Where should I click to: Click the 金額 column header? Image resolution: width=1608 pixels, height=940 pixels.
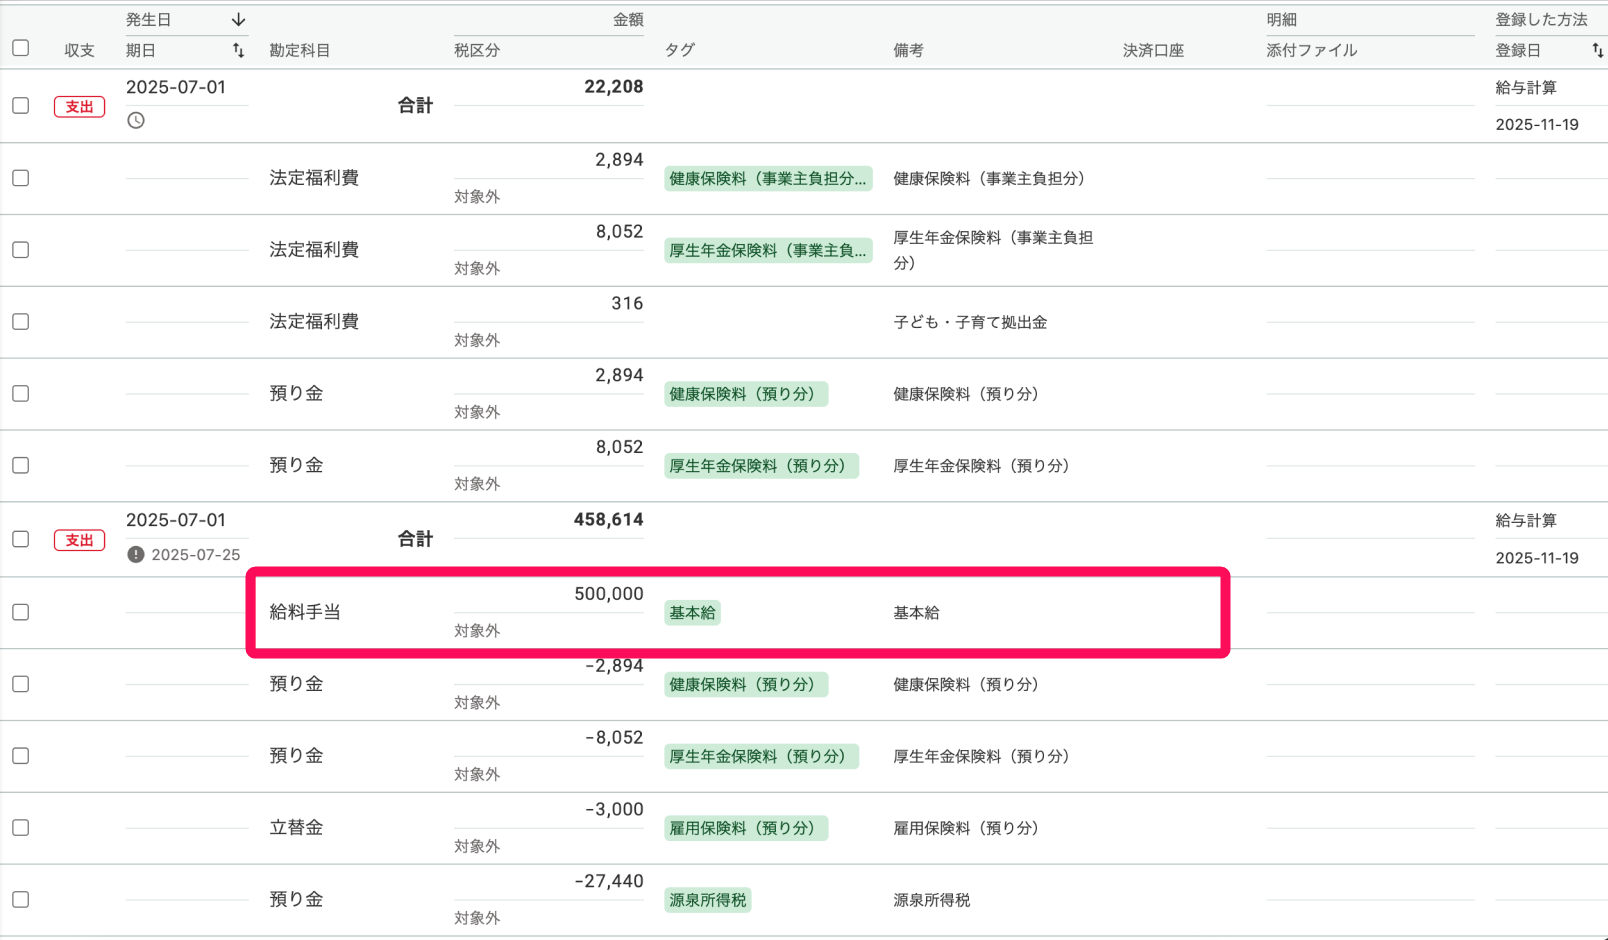pos(628,20)
